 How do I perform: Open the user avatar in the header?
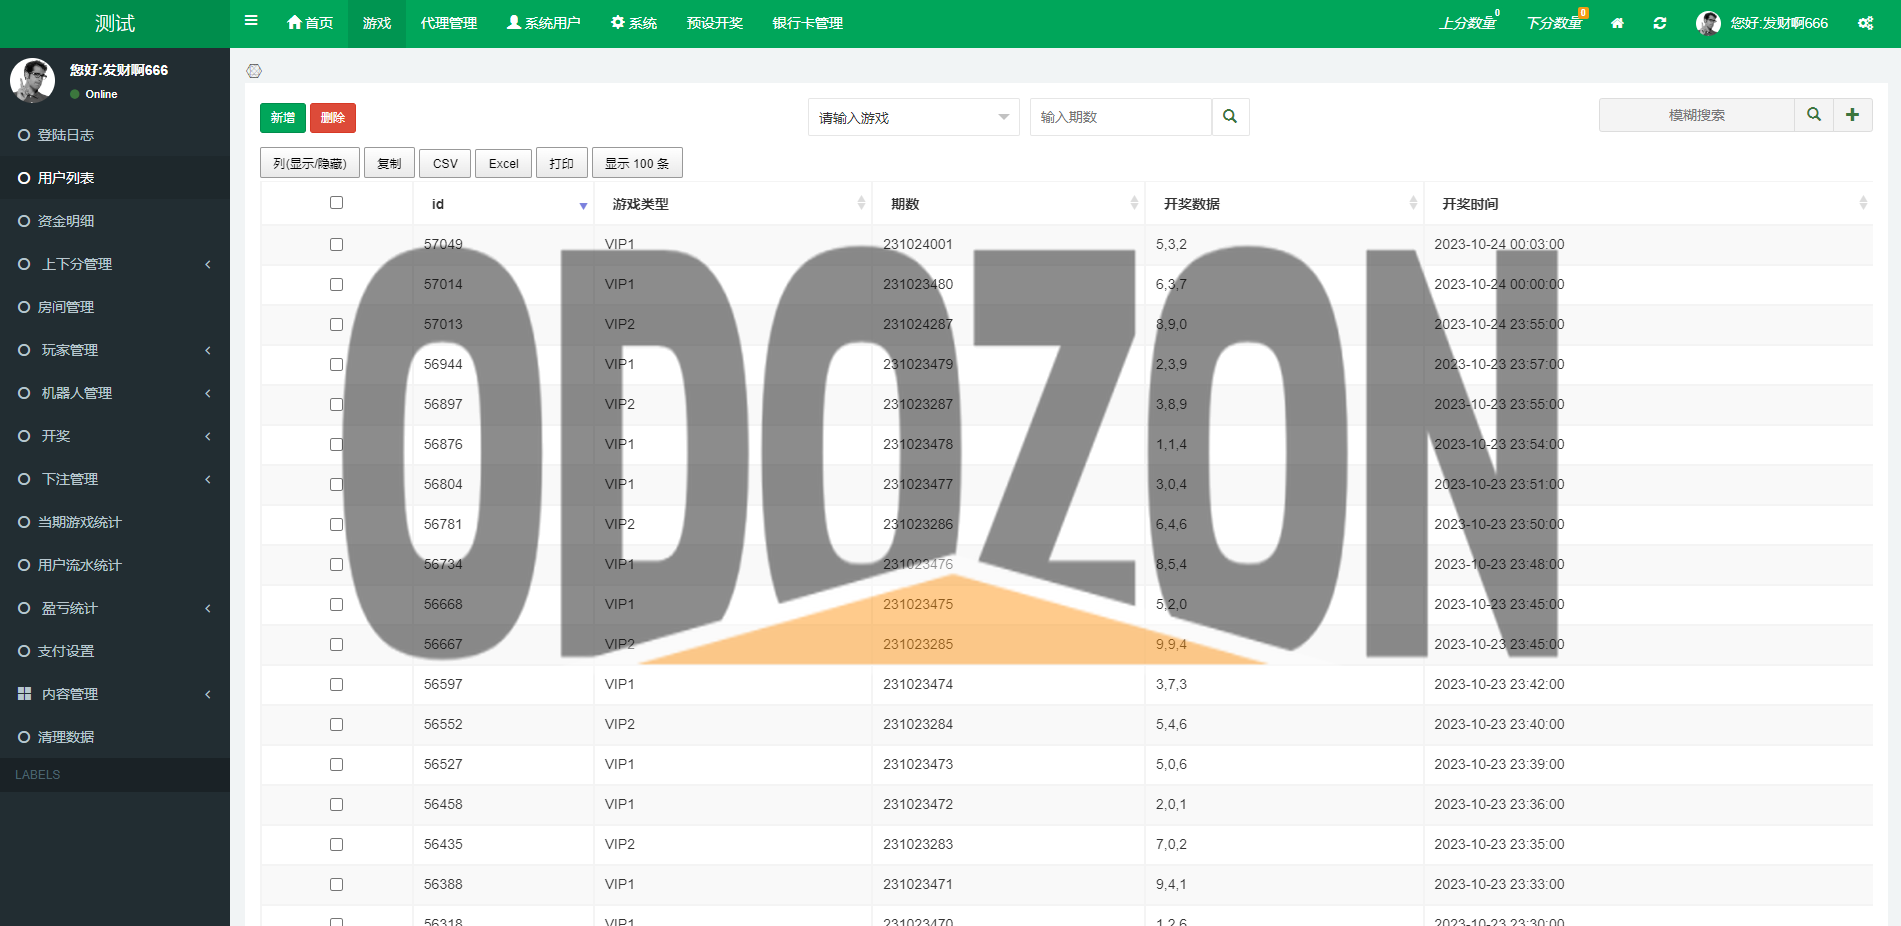pos(1708,23)
